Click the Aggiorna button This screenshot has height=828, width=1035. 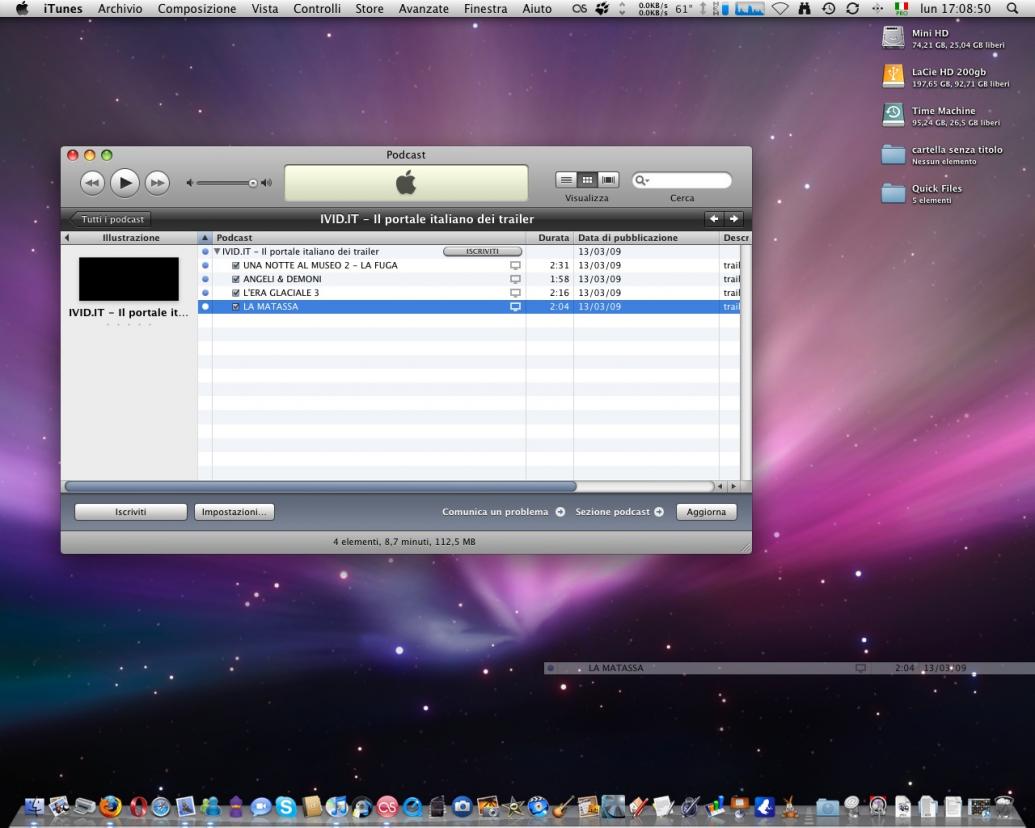(706, 512)
